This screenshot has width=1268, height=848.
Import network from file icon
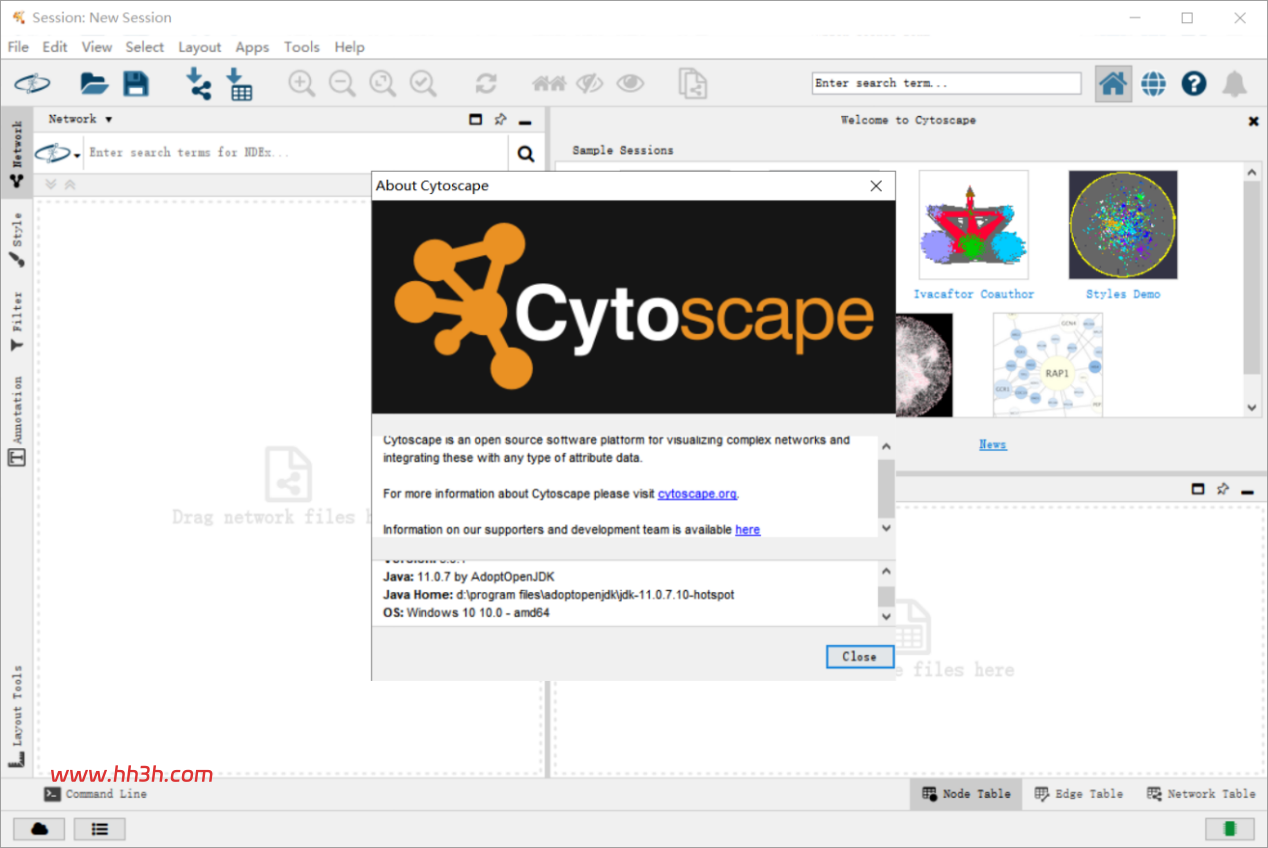click(199, 83)
